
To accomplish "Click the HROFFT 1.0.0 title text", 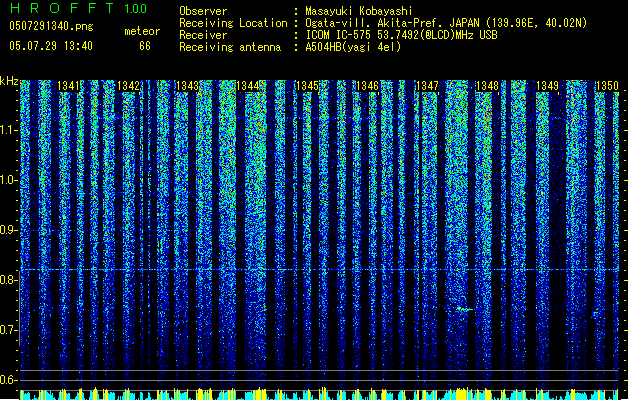I will click(x=78, y=8).
